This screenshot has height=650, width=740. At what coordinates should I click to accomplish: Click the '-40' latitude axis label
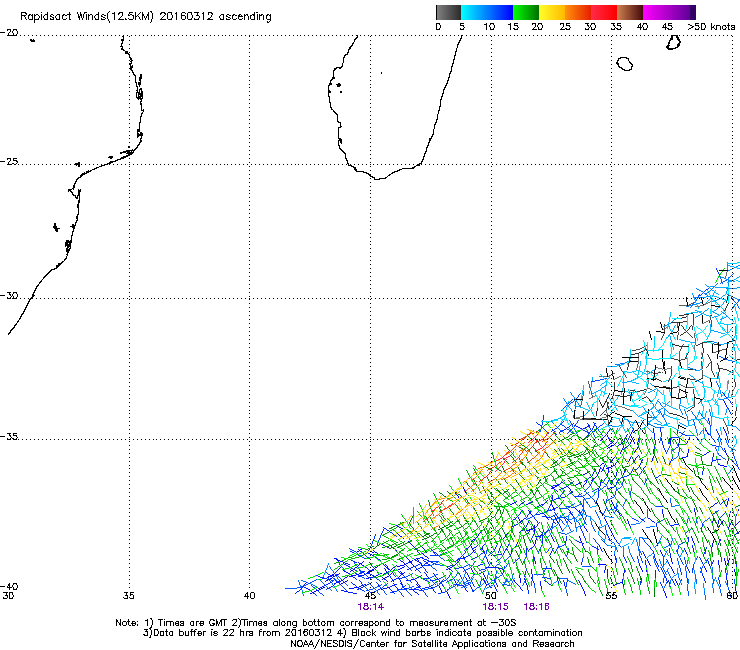click(x=9, y=586)
